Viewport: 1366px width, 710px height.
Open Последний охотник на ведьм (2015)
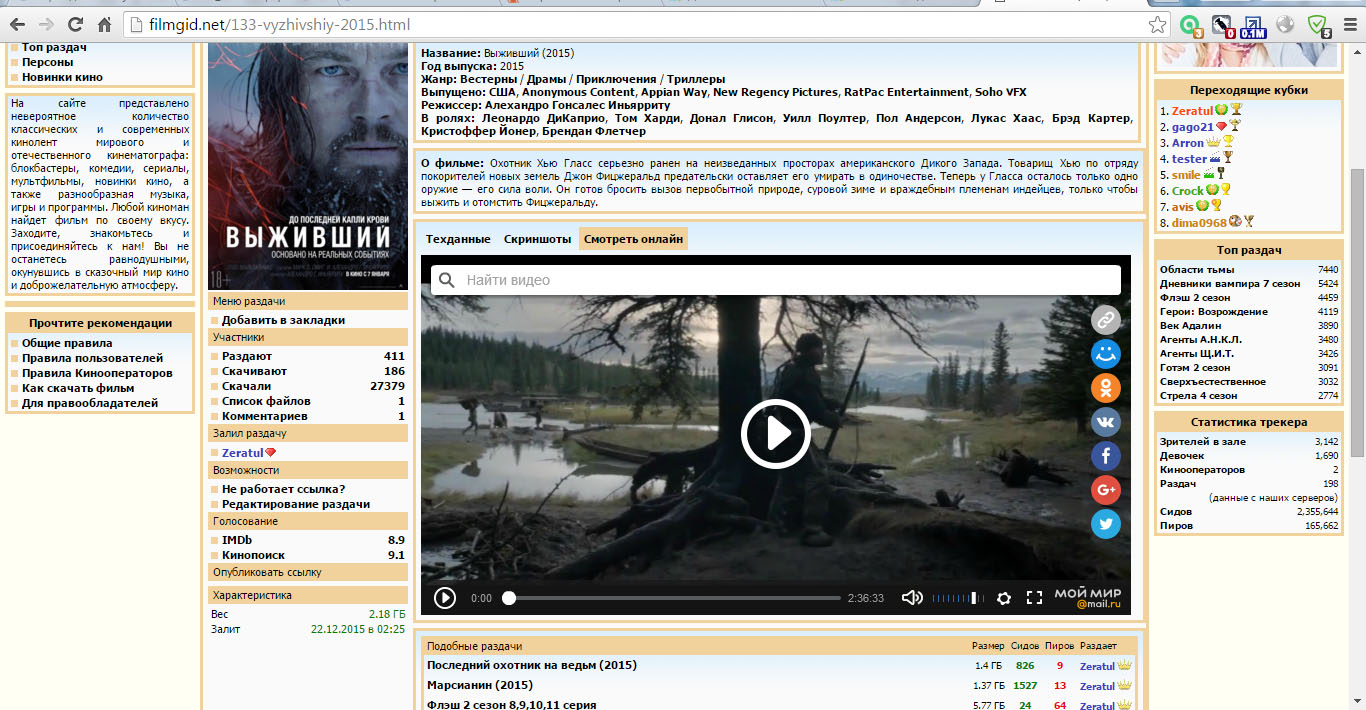pos(531,665)
